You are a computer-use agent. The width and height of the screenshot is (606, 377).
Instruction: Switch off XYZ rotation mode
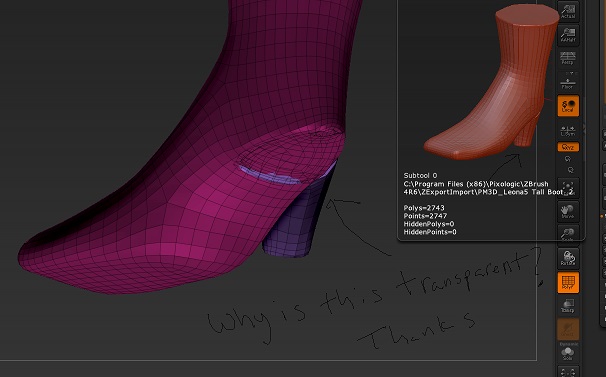[x=568, y=147]
